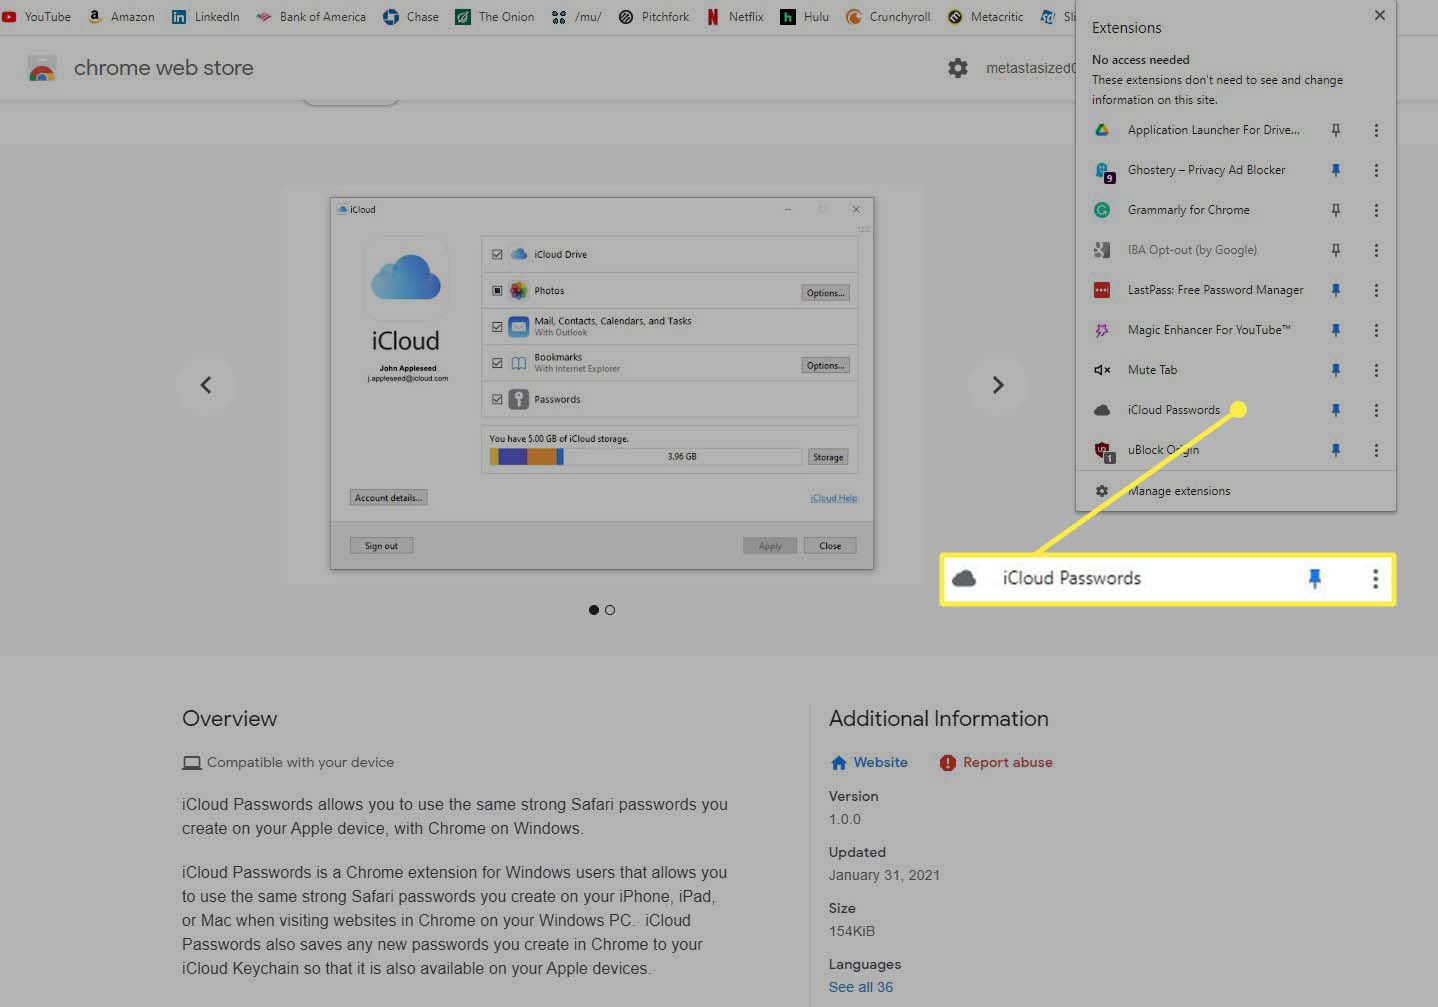The height and width of the screenshot is (1007, 1438).
Task: Go to previous screenshot in carousel
Action: [206, 385]
